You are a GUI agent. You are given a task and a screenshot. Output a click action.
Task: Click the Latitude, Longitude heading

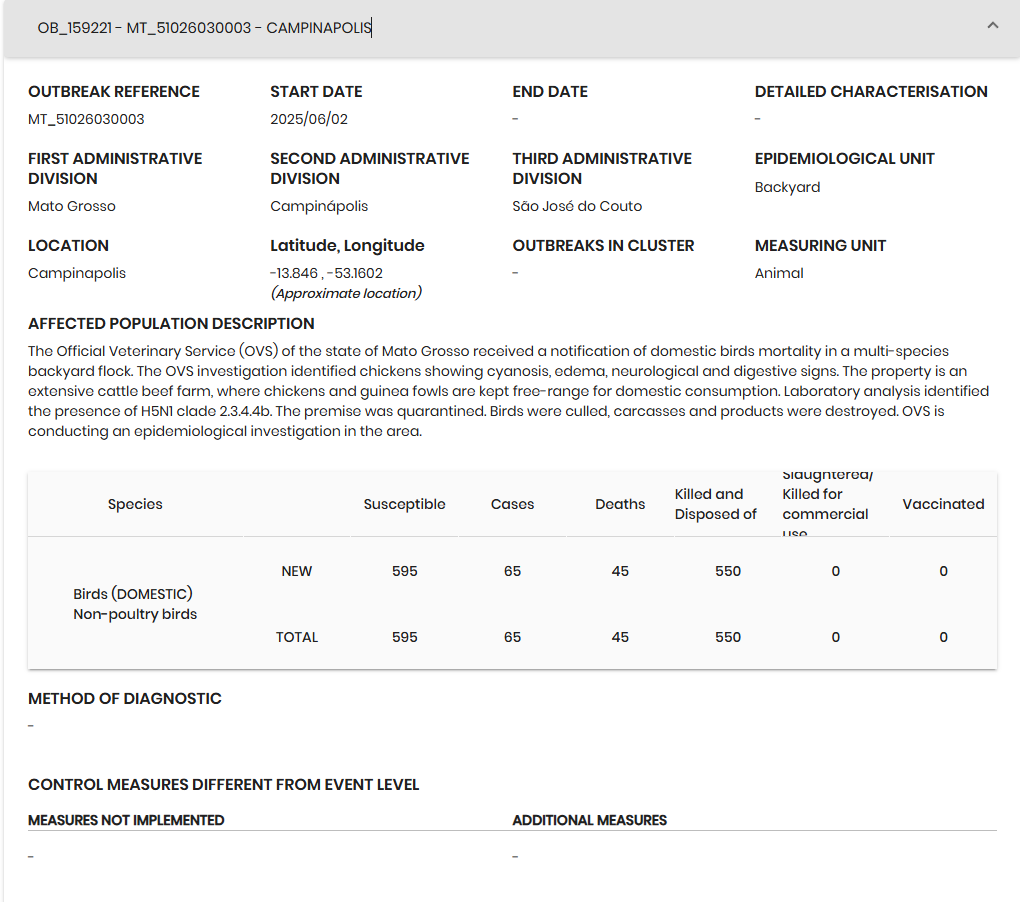coord(347,246)
